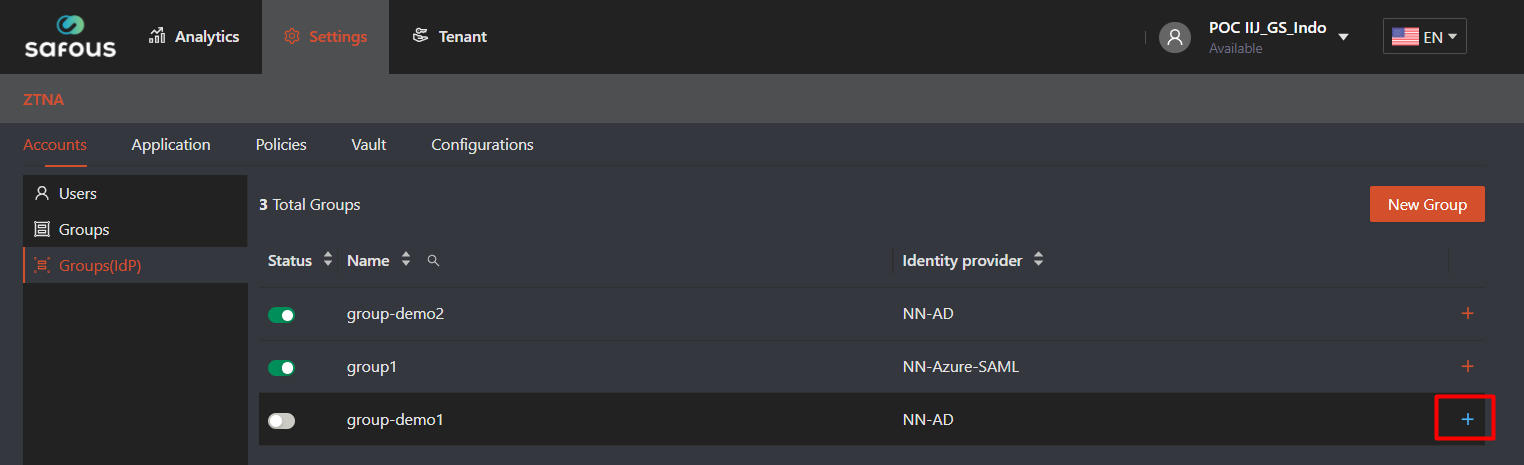
Task: Disable the group1 status toggle
Action: [x=282, y=368]
